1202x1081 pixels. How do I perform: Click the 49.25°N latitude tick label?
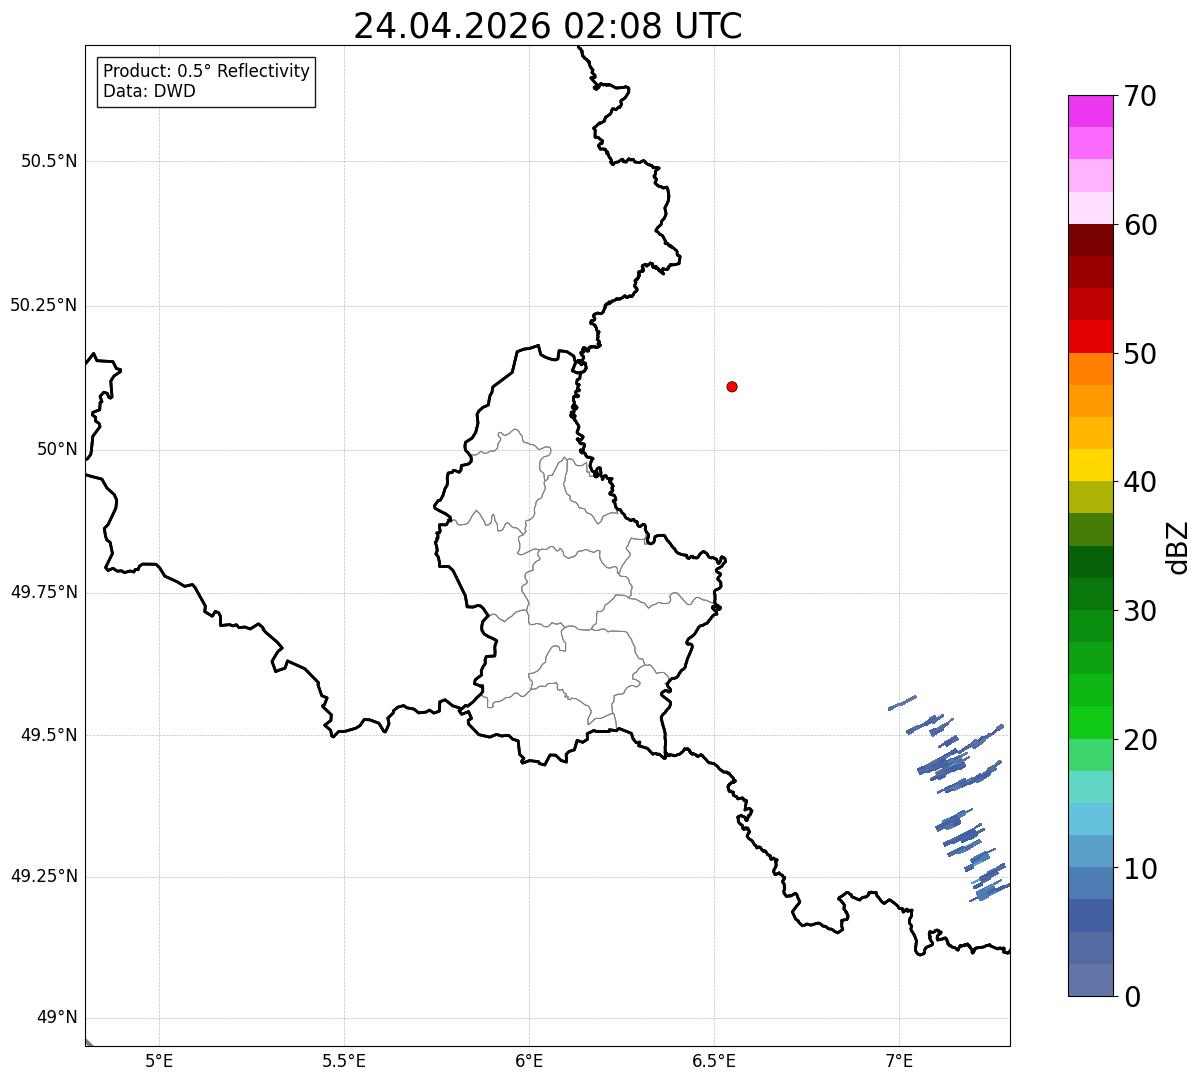[x=44, y=877]
